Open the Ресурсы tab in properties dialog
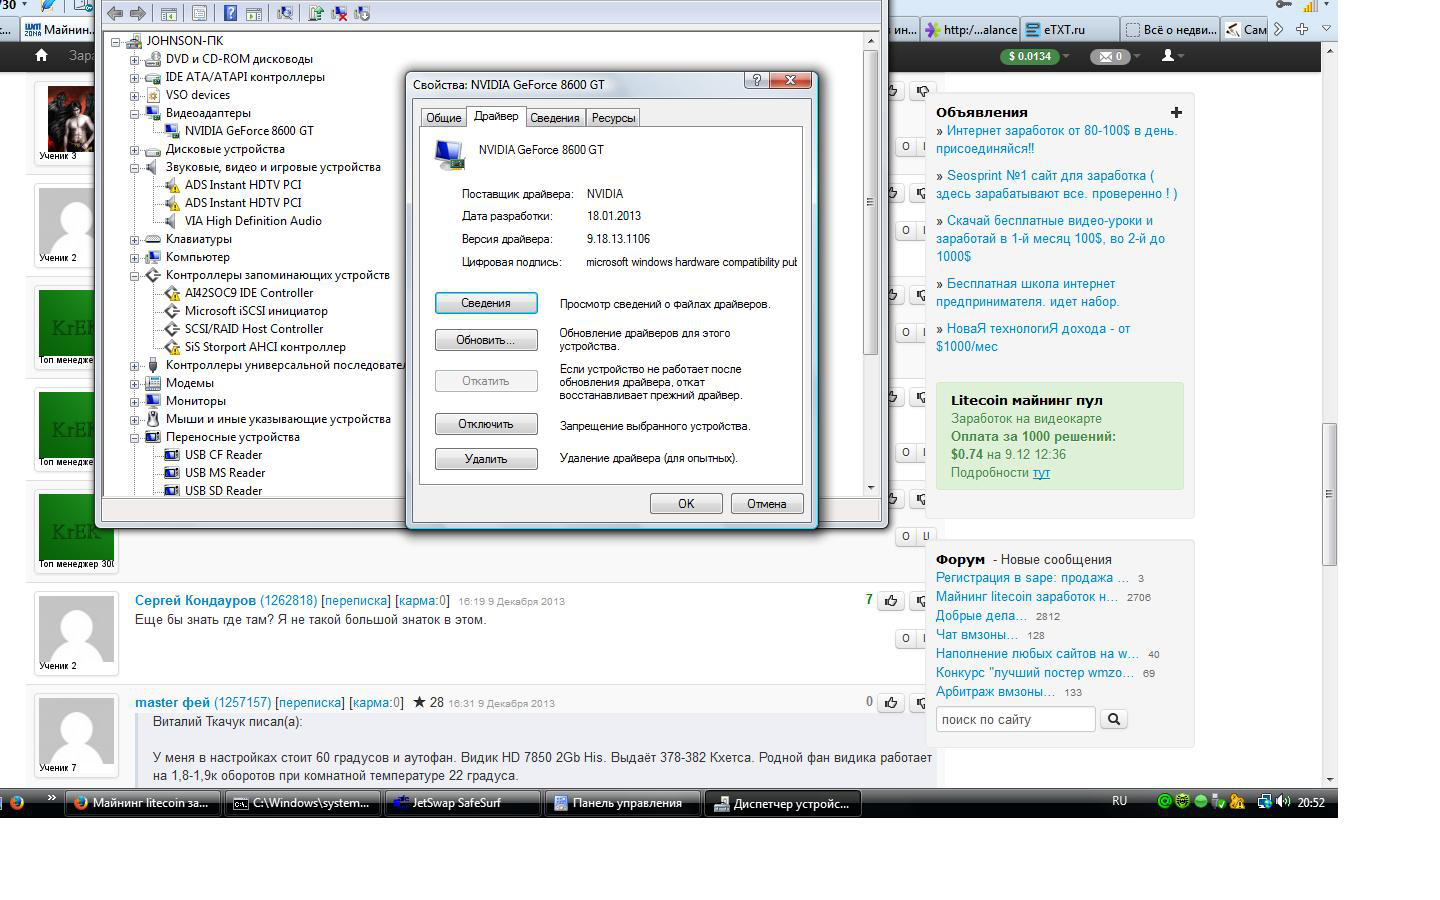Viewport: 1440px width, 900px height. (613, 118)
